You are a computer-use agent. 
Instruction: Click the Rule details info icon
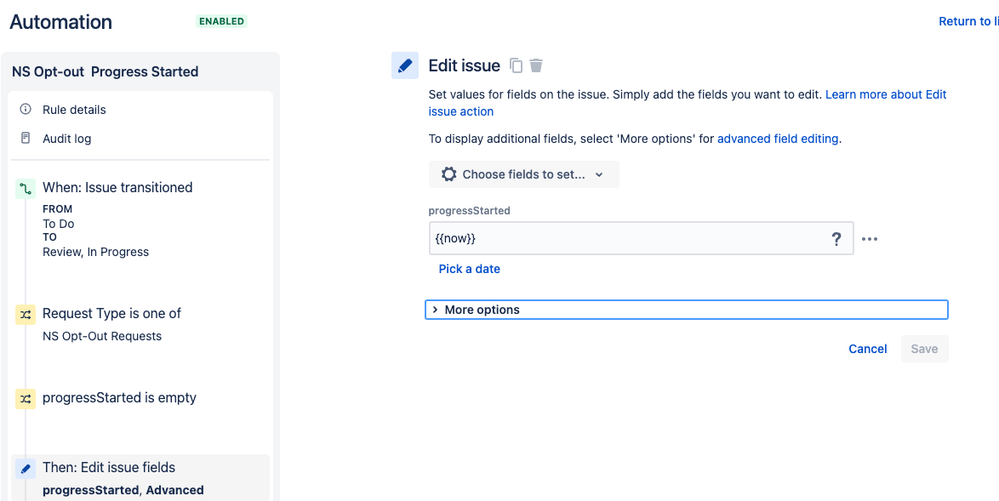pos(26,109)
